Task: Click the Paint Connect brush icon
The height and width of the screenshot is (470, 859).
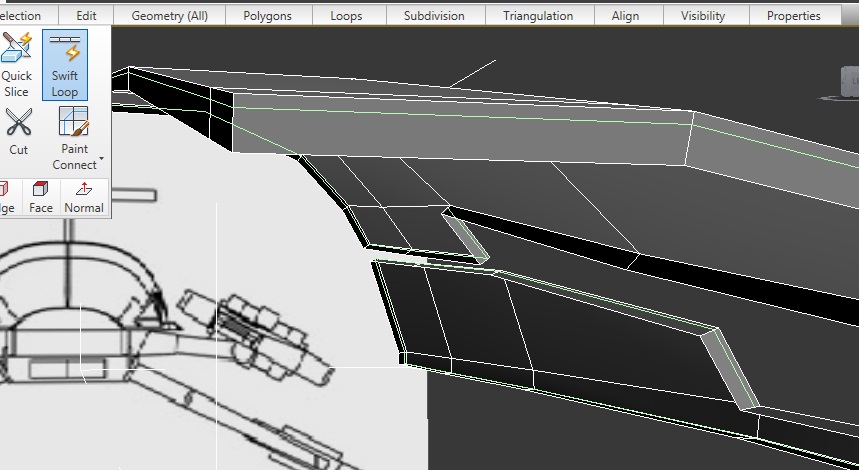Action: [74, 123]
